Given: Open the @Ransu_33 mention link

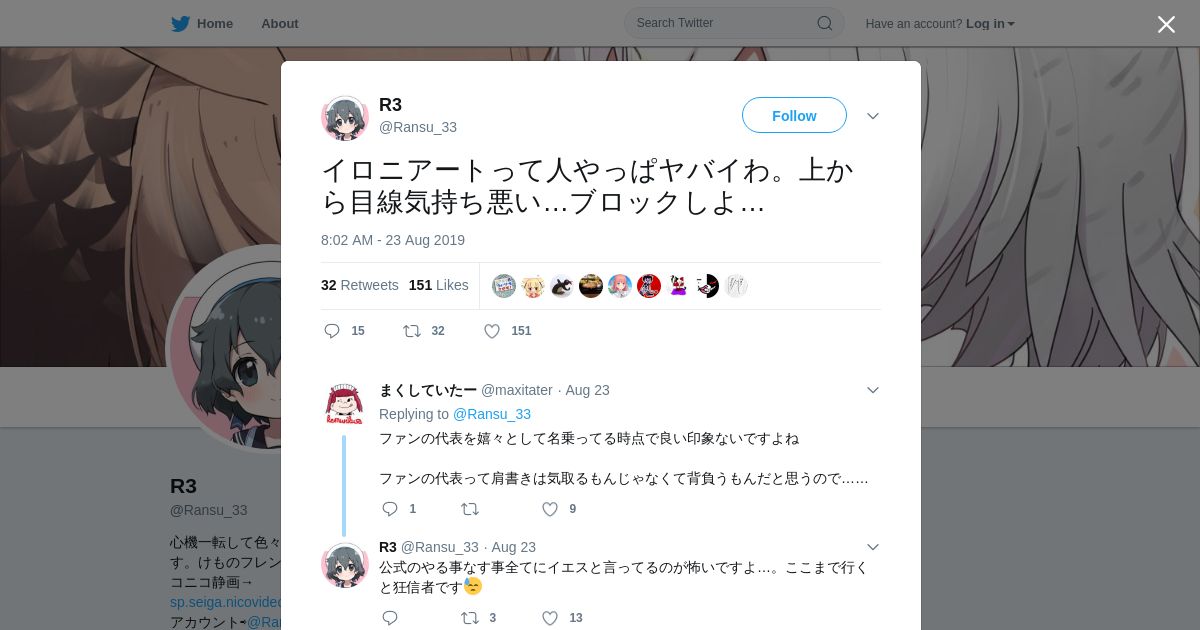Looking at the screenshot, I should point(492,414).
